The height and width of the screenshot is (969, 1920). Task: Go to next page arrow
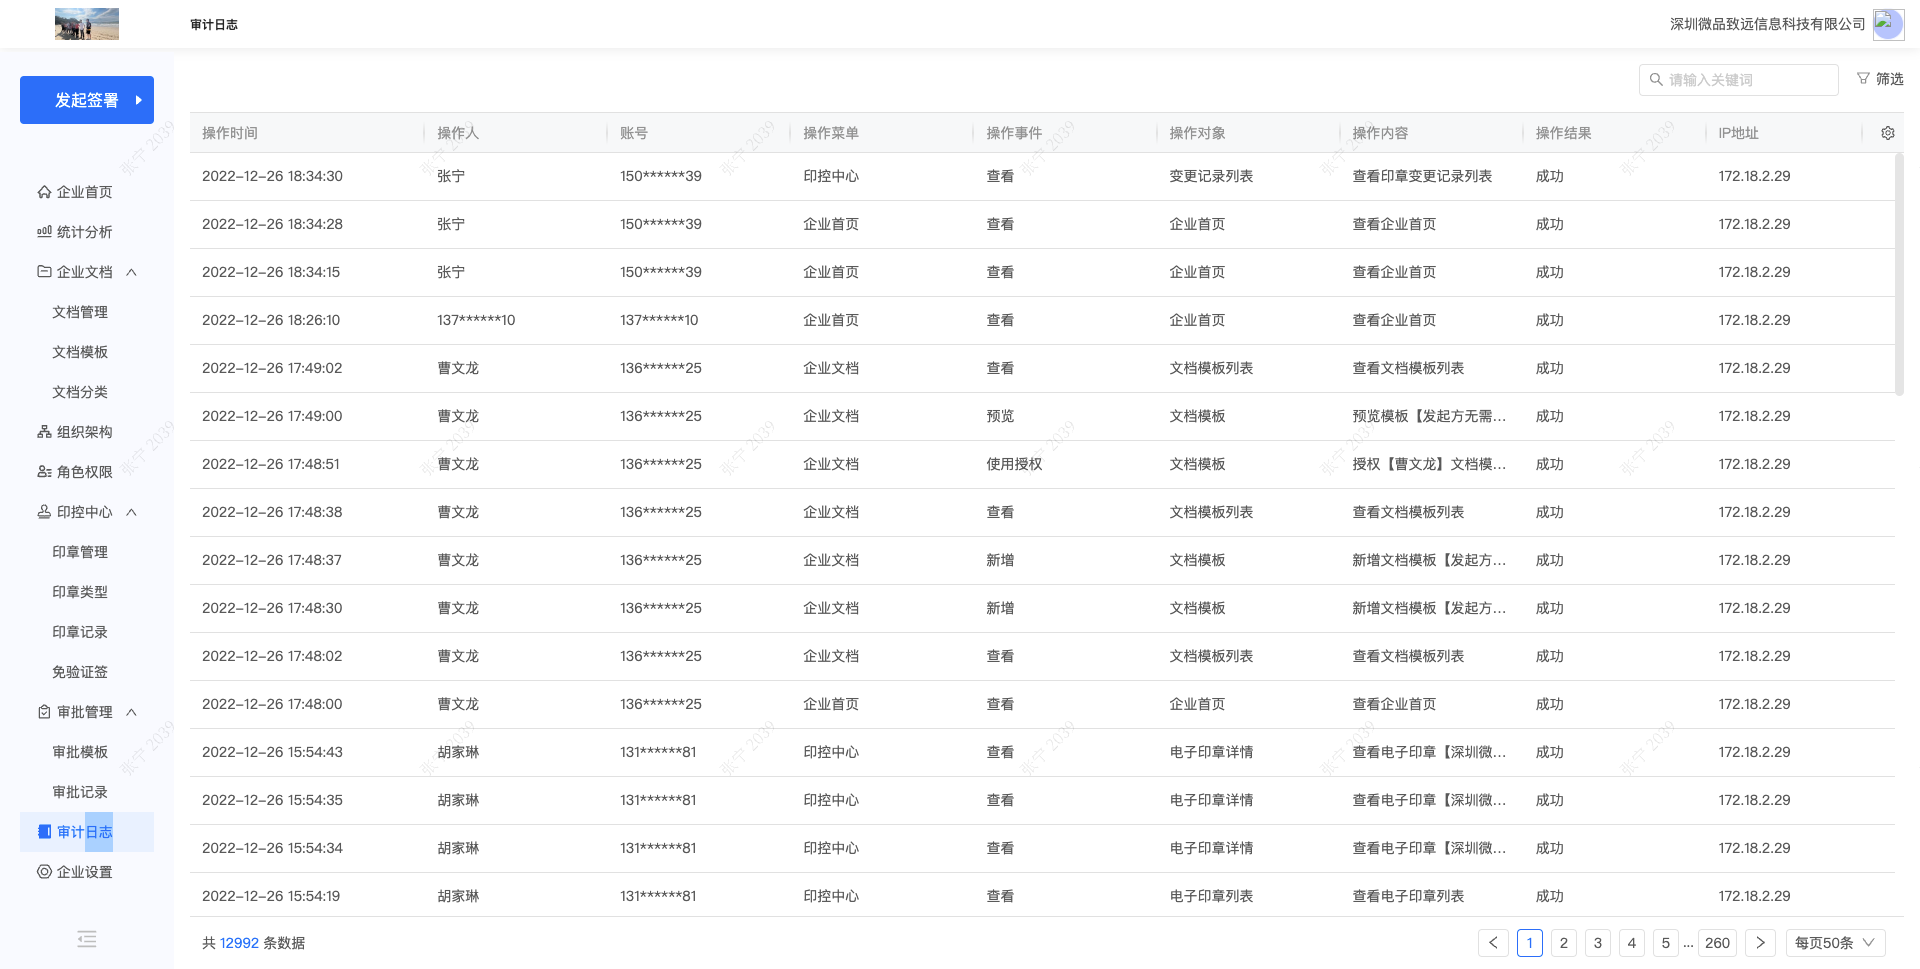[x=1760, y=943]
